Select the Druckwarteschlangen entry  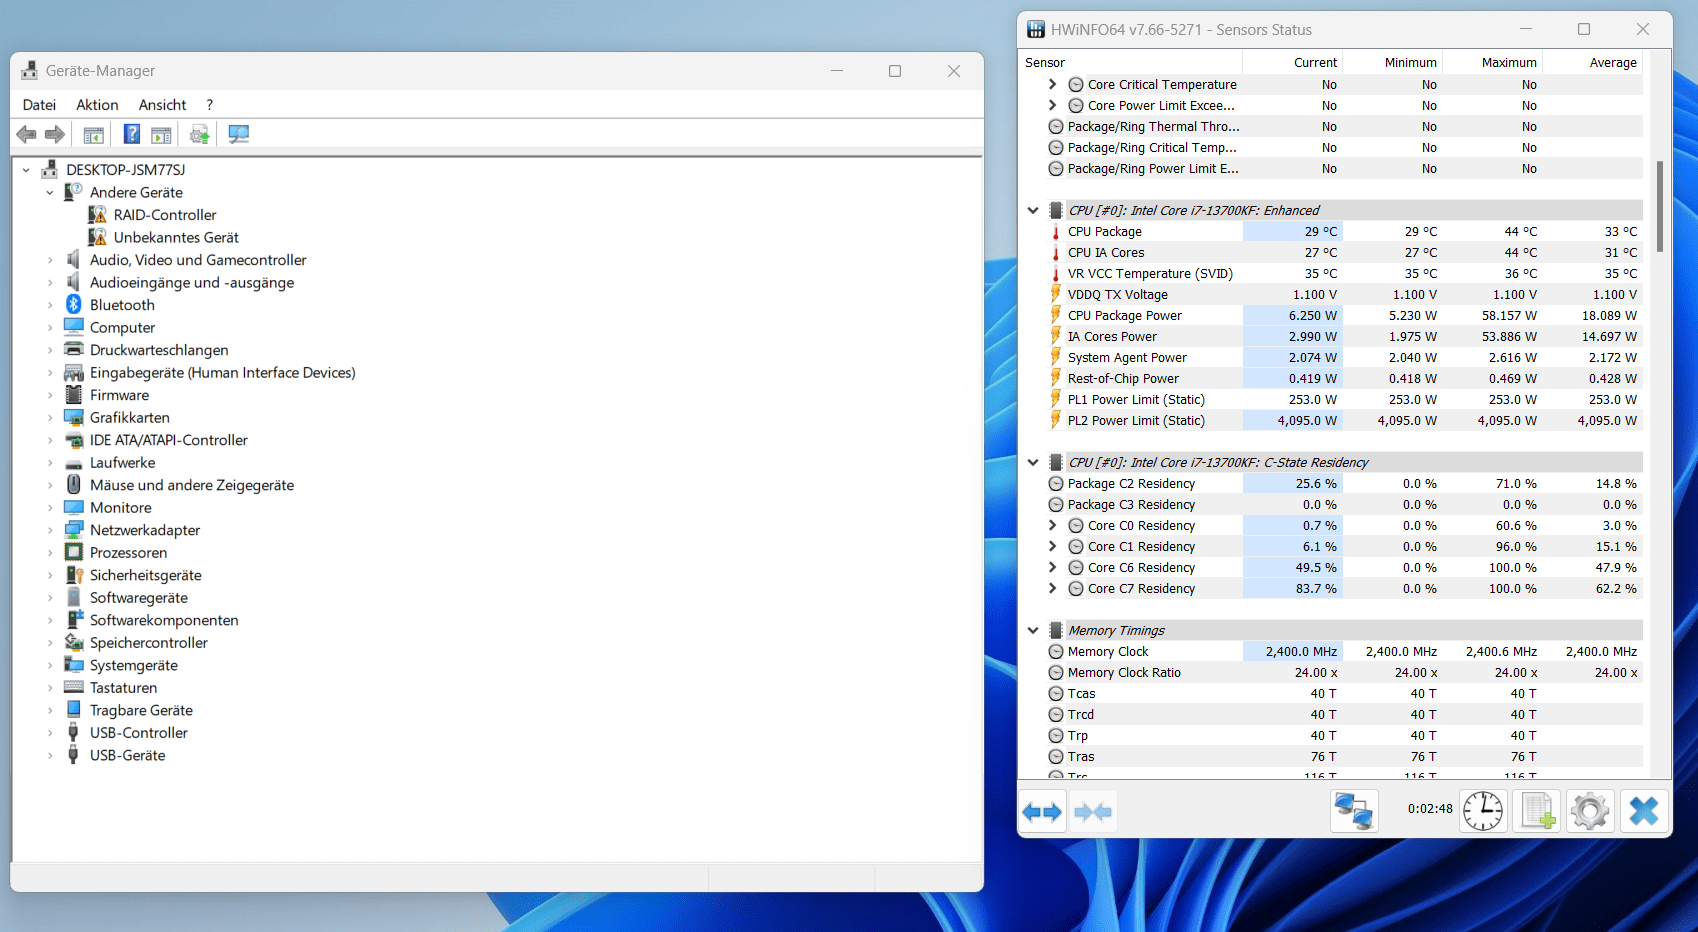pos(159,350)
